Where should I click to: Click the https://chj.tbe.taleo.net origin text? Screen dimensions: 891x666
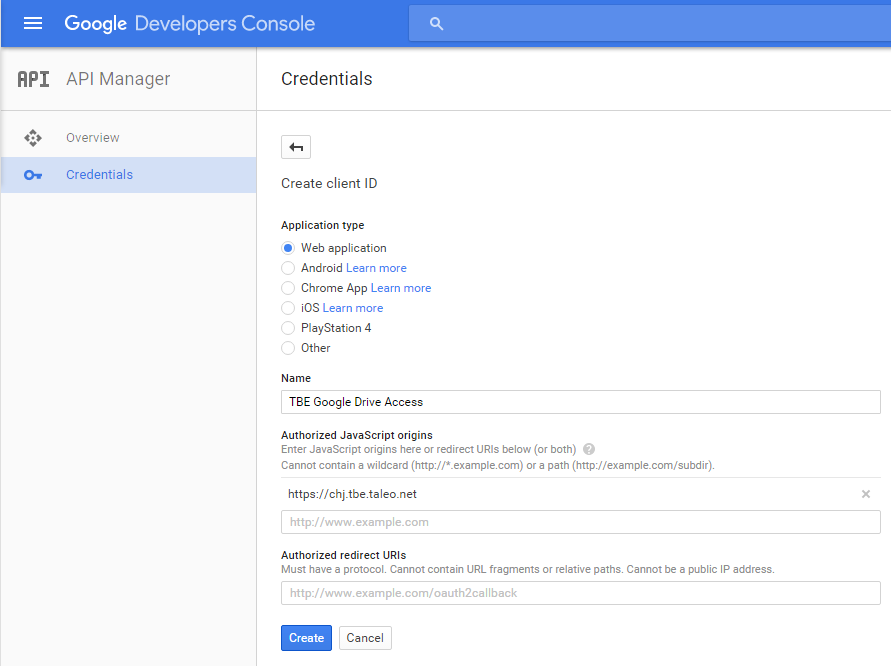pos(352,494)
